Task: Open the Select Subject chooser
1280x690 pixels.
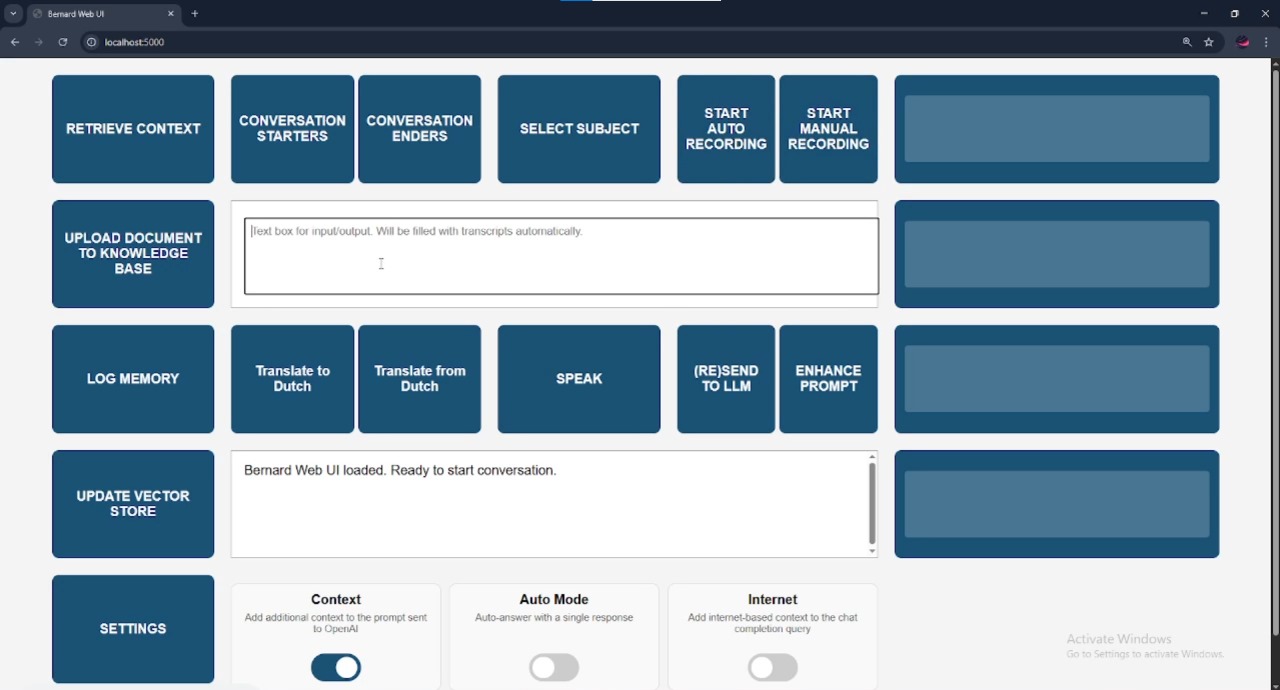Action: (x=579, y=129)
